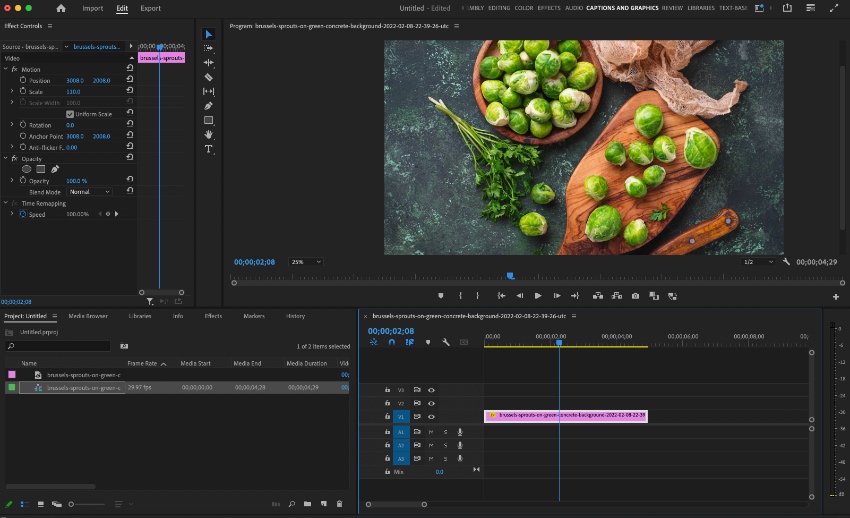Click New Bin folder icon
Image resolution: width=850 pixels, height=518 pixels.
[x=307, y=504]
